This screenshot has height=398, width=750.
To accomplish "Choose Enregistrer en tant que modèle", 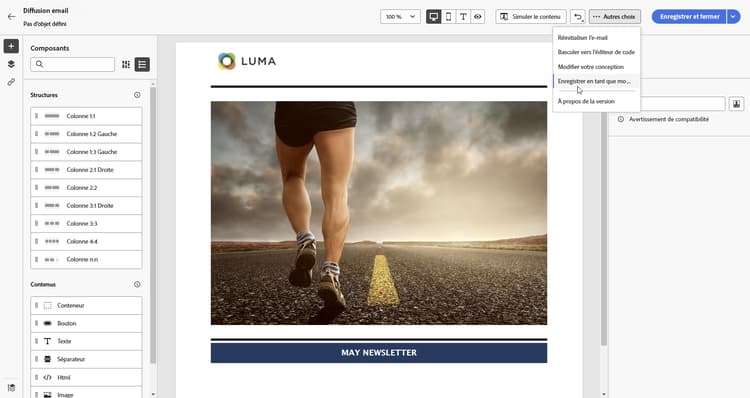I will (596, 81).
